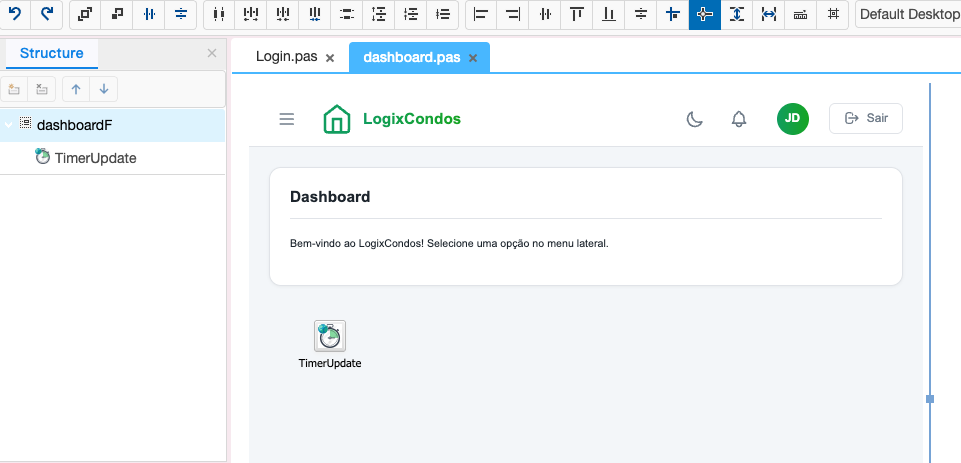Screen dimensions: 961x463
Task: Toggle the highlighted blue toolbar button
Action: point(704,14)
